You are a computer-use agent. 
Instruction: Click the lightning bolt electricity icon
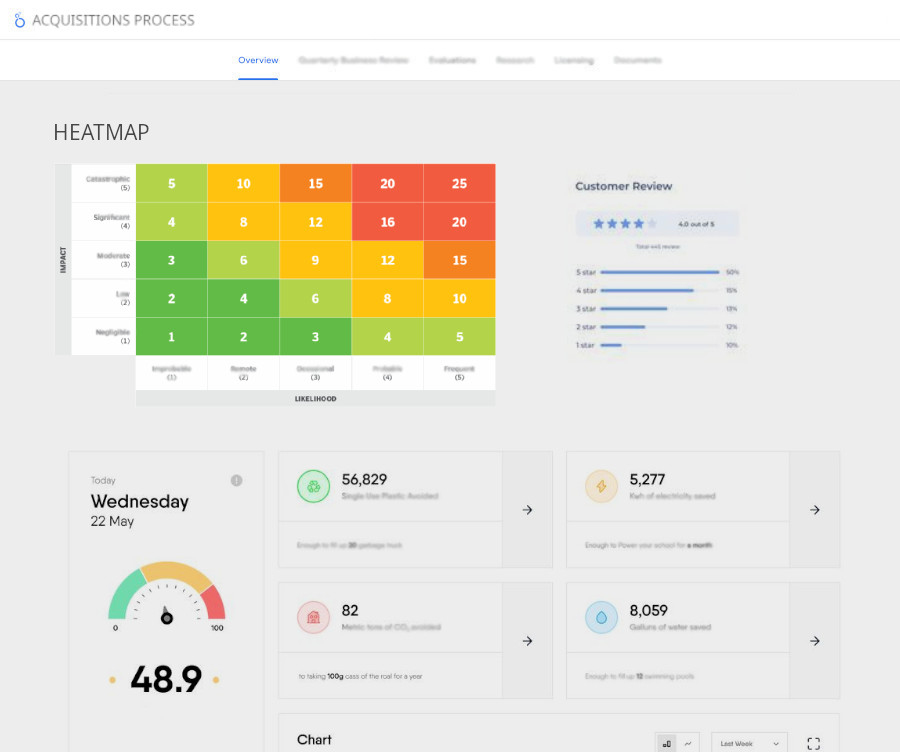tap(601, 487)
